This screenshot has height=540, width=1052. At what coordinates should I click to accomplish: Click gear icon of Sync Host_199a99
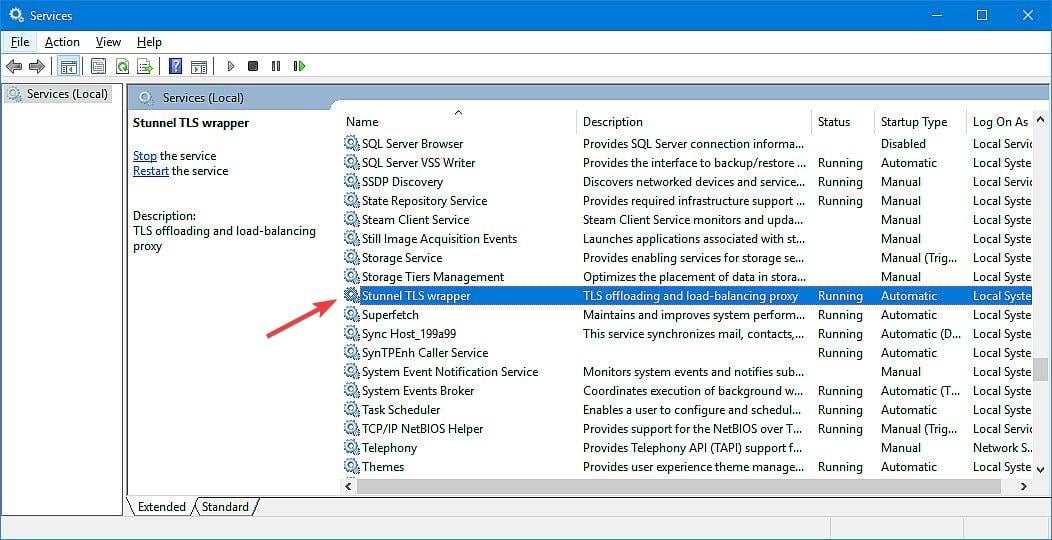tap(352, 333)
